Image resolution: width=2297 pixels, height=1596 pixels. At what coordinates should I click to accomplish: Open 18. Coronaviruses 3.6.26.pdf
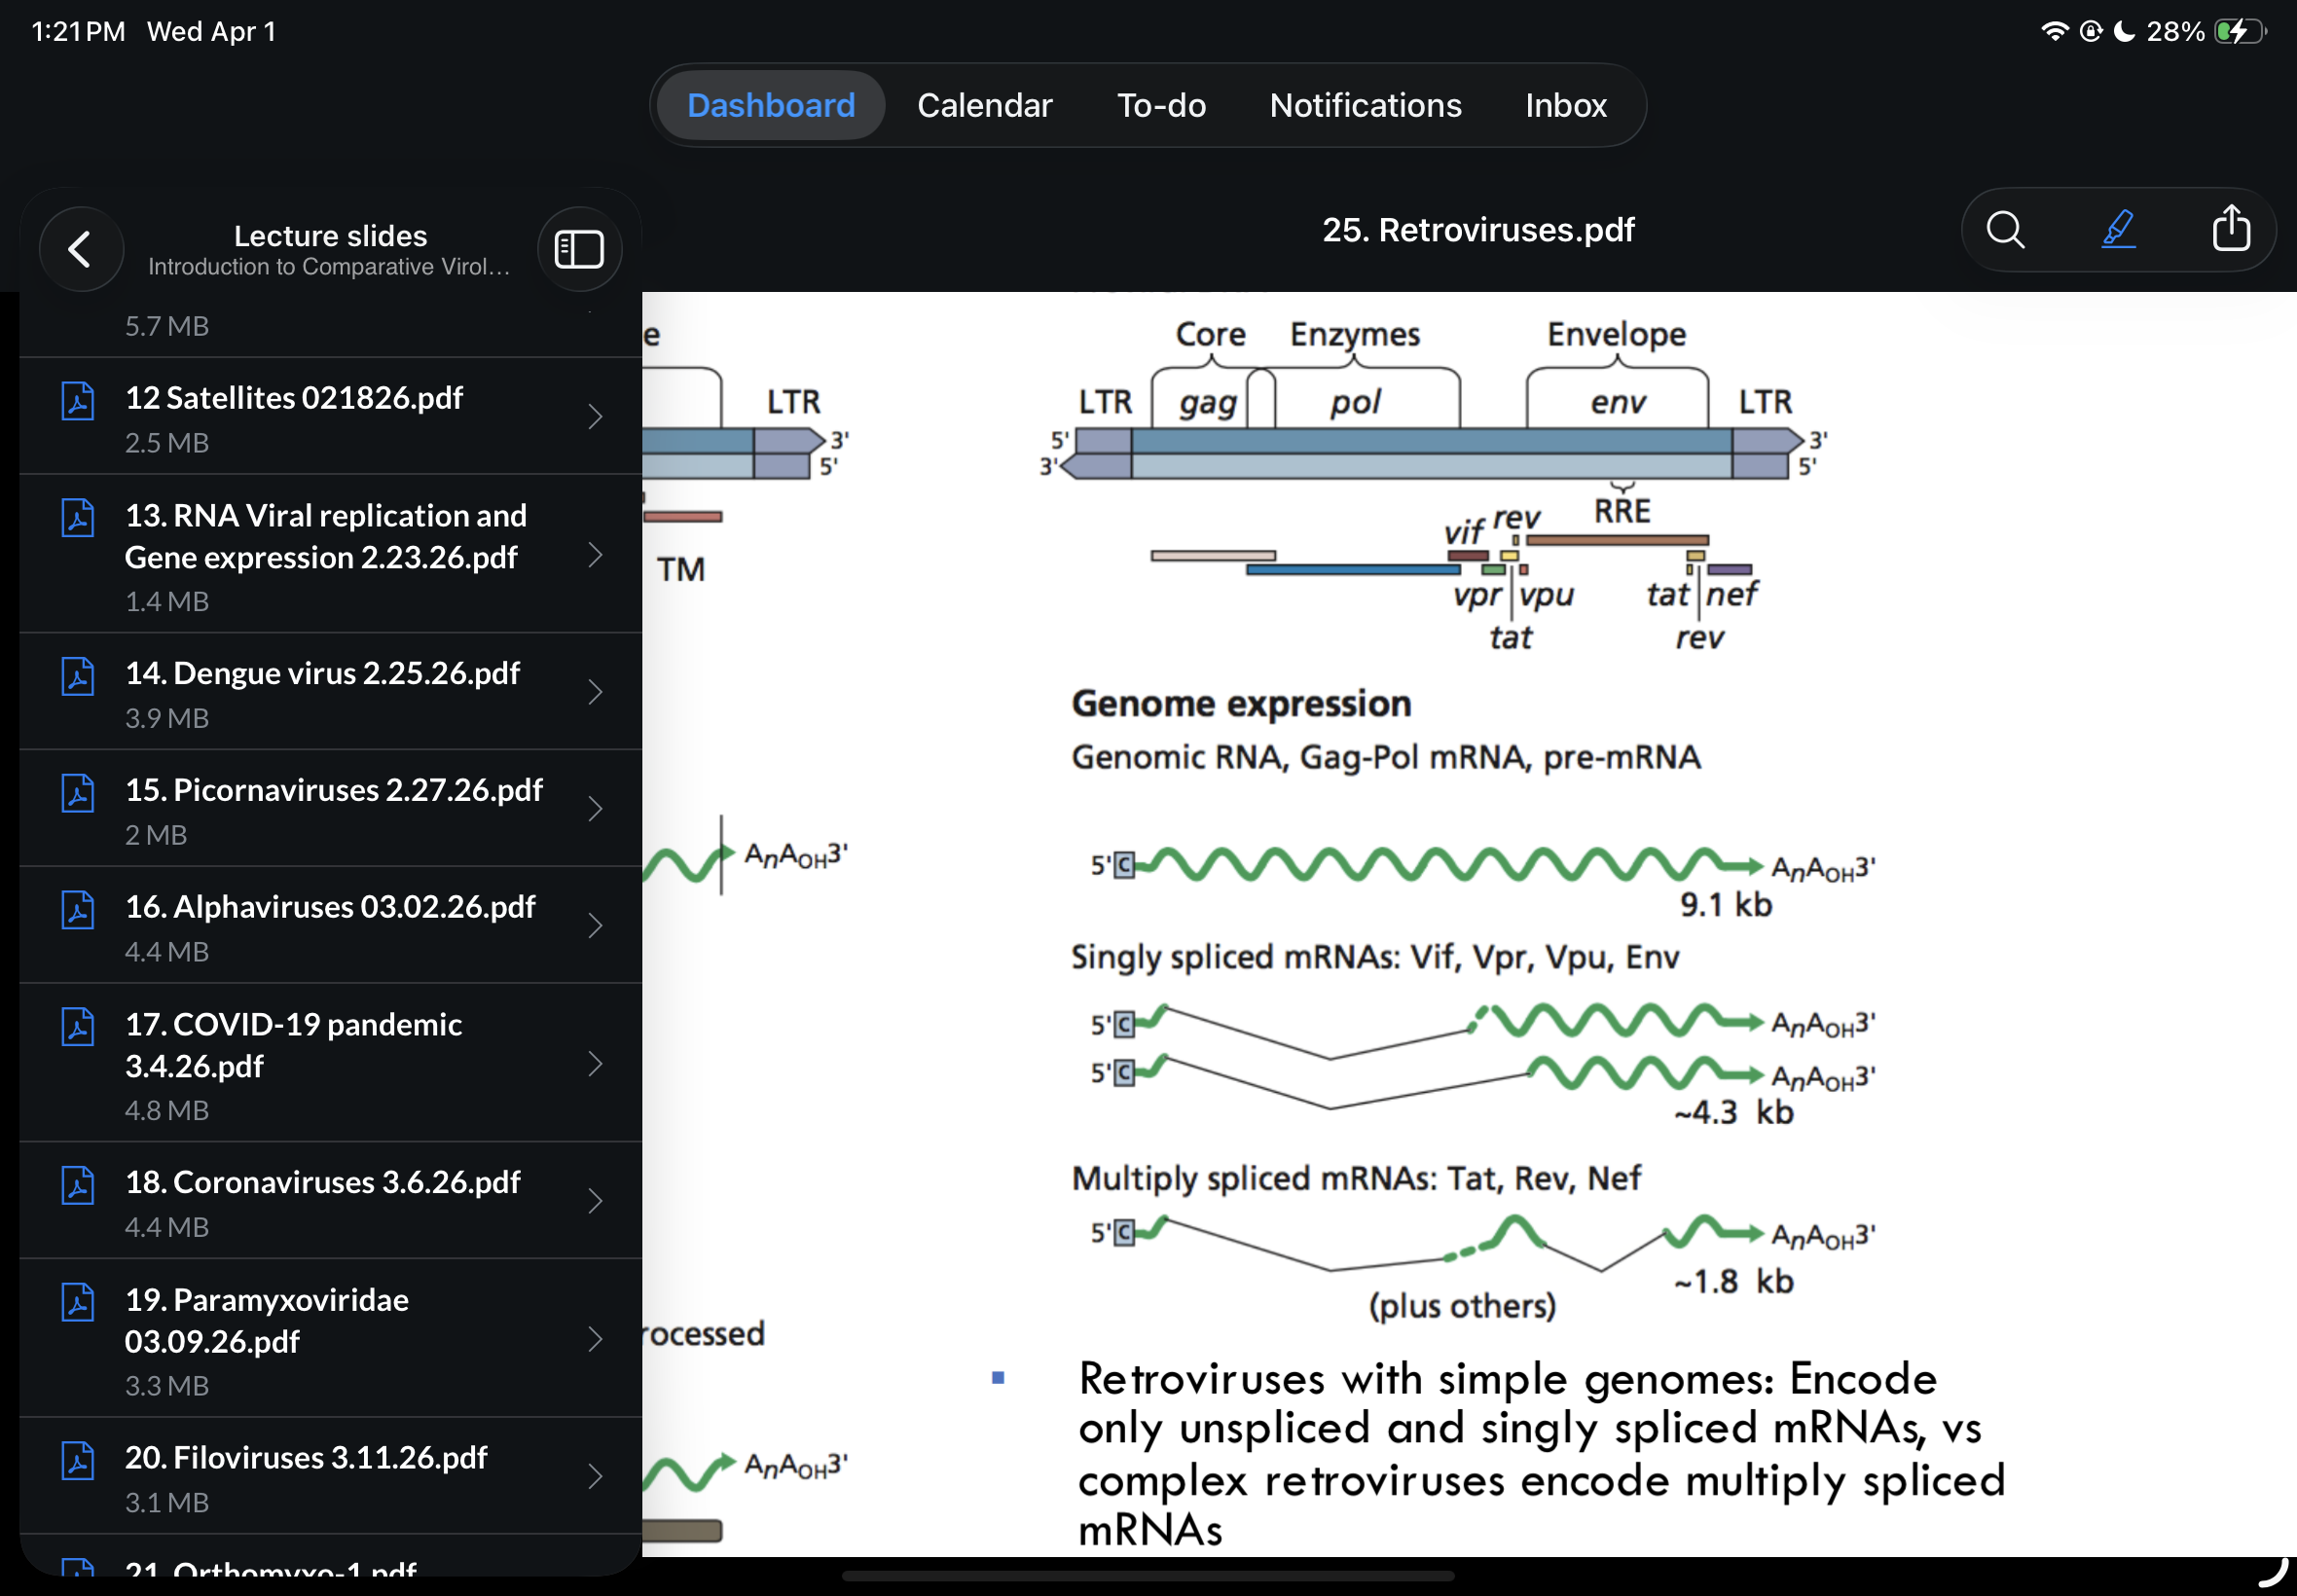click(331, 1201)
